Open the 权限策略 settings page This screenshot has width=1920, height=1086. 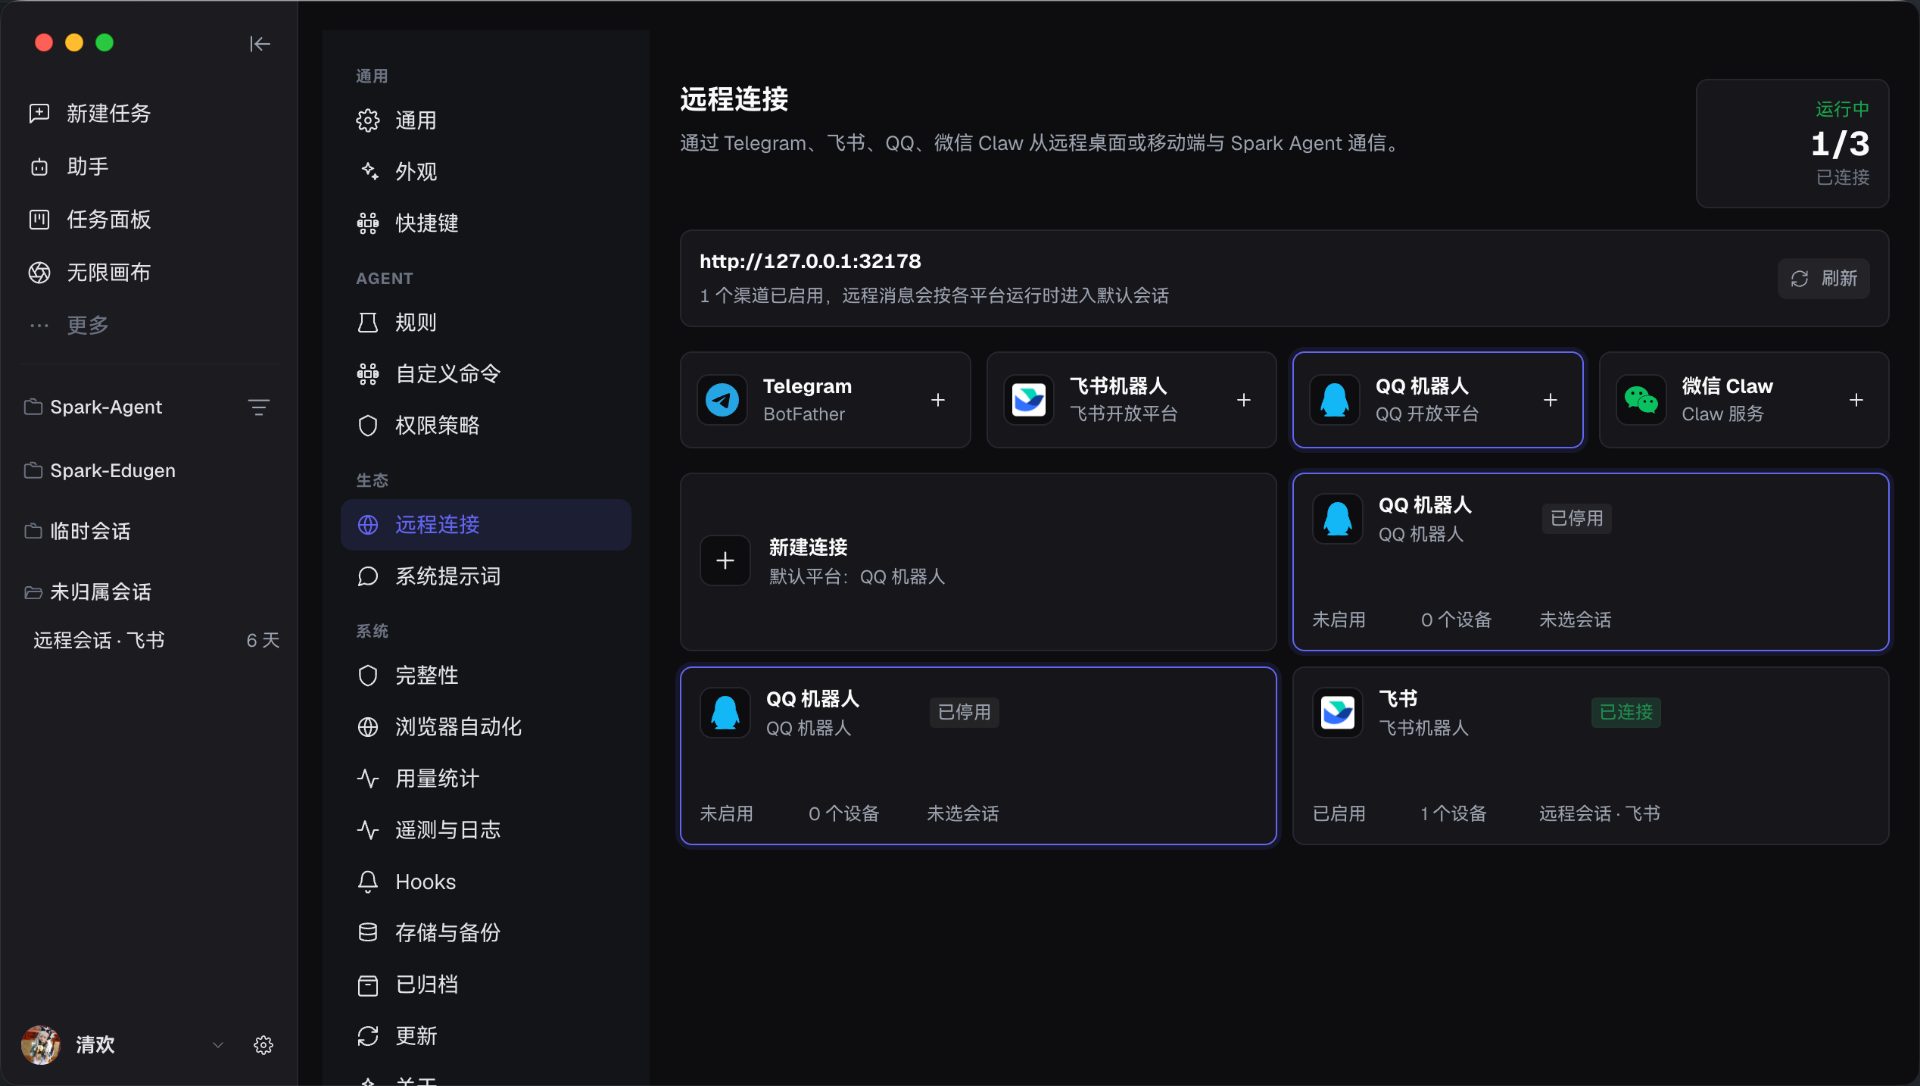(486, 425)
